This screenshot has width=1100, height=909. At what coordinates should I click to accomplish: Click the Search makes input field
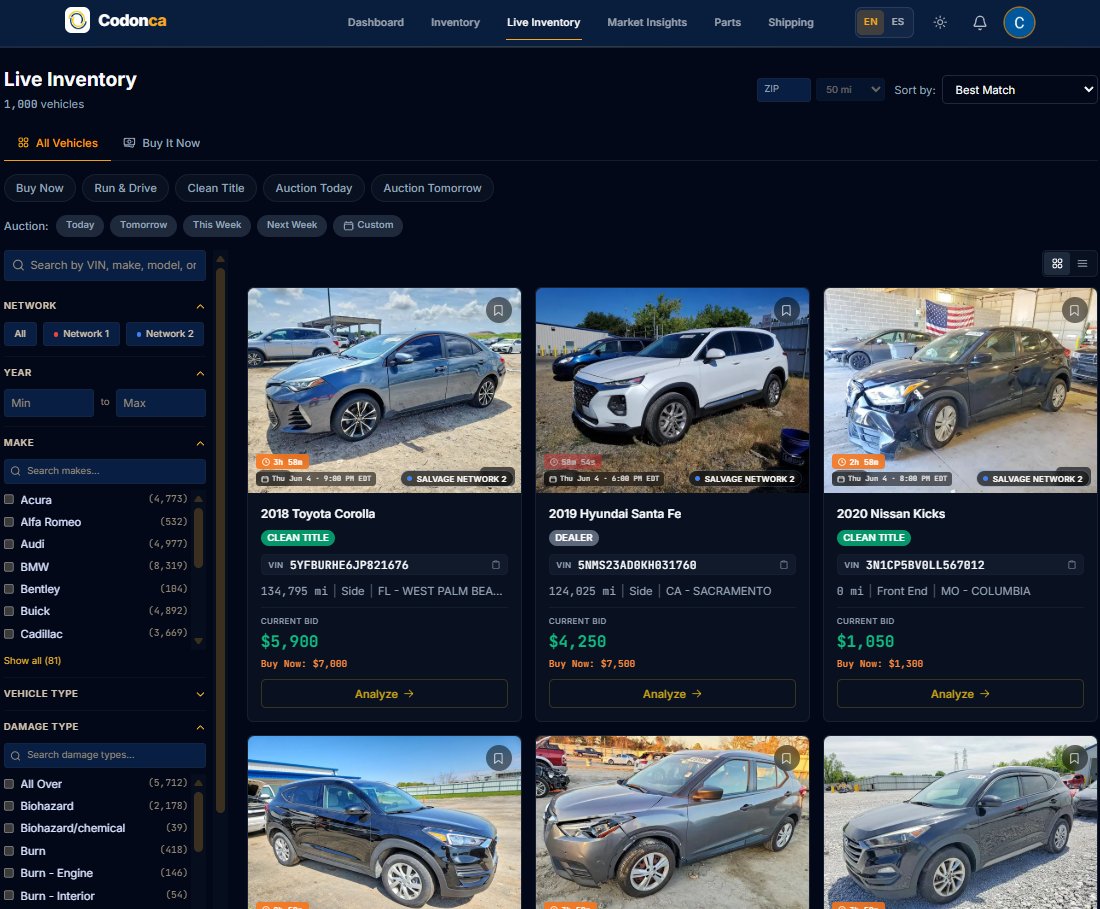105,471
